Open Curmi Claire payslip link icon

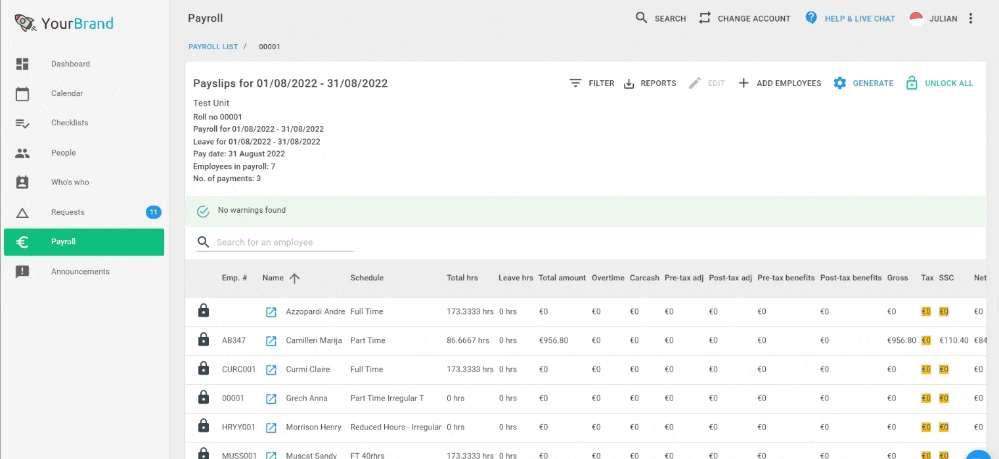271,369
